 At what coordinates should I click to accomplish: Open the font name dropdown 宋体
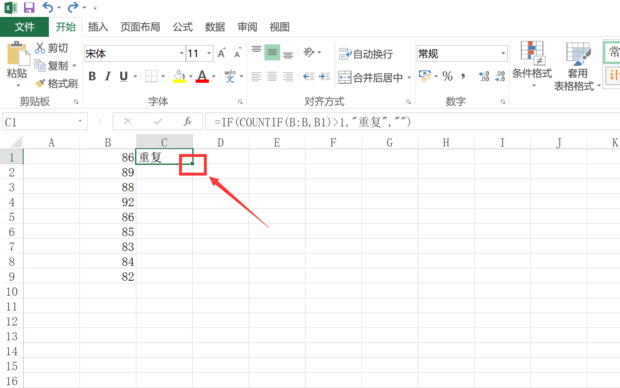coord(181,53)
